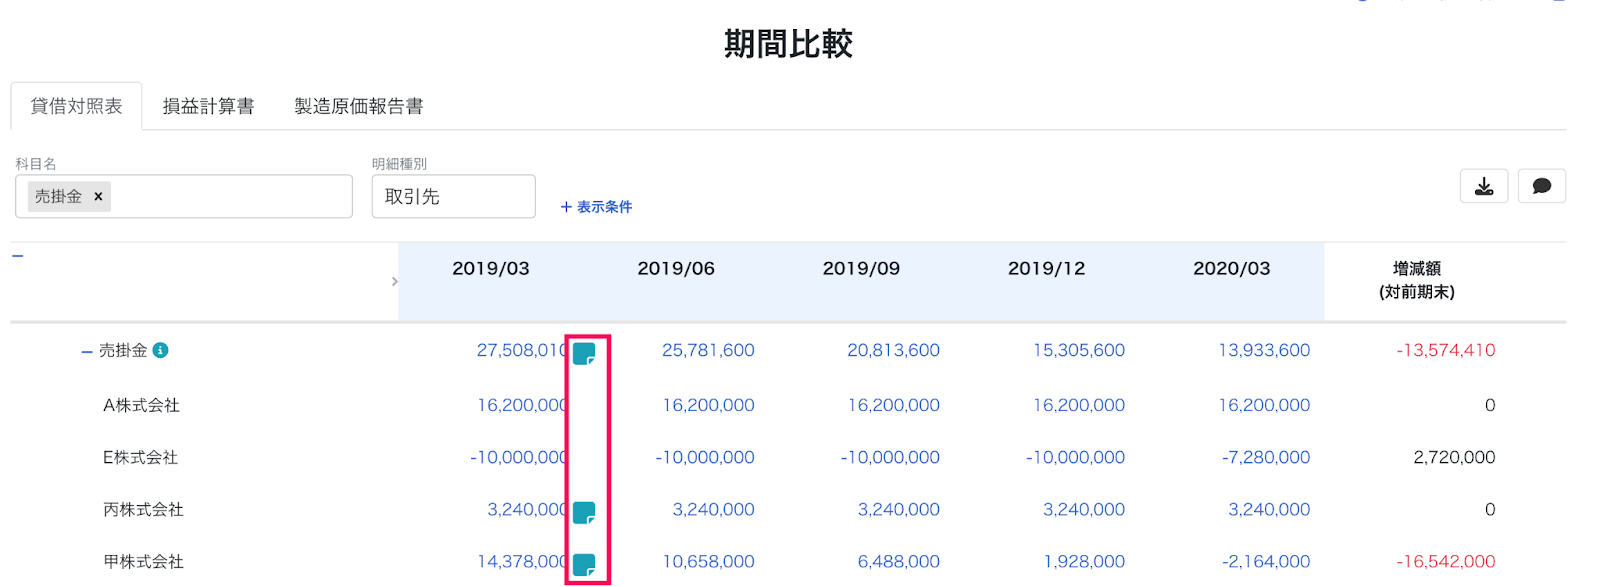Click the -16,542,000 change amount

[x=1446, y=561]
